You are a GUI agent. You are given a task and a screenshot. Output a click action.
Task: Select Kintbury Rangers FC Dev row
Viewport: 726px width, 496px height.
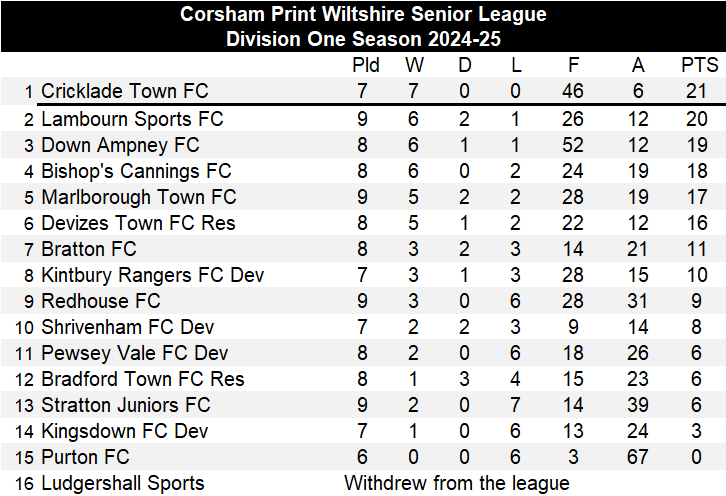pyautogui.click(x=152, y=275)
